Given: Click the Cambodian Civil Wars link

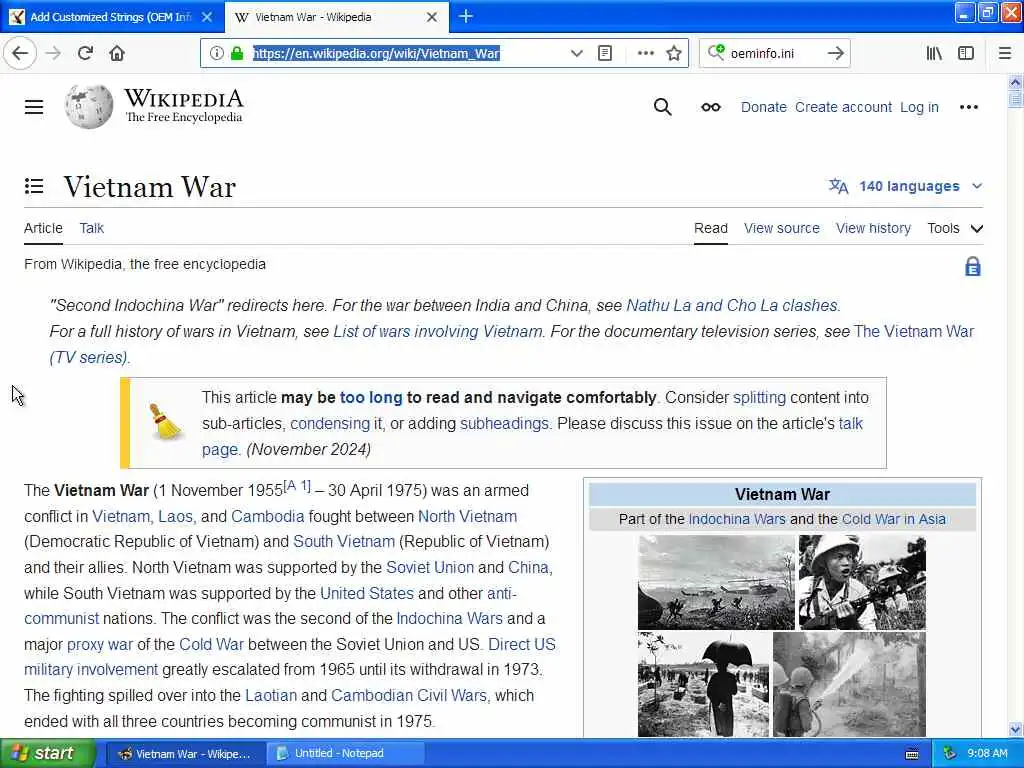Looking at the screenshot, I should (x=411, y=695).
